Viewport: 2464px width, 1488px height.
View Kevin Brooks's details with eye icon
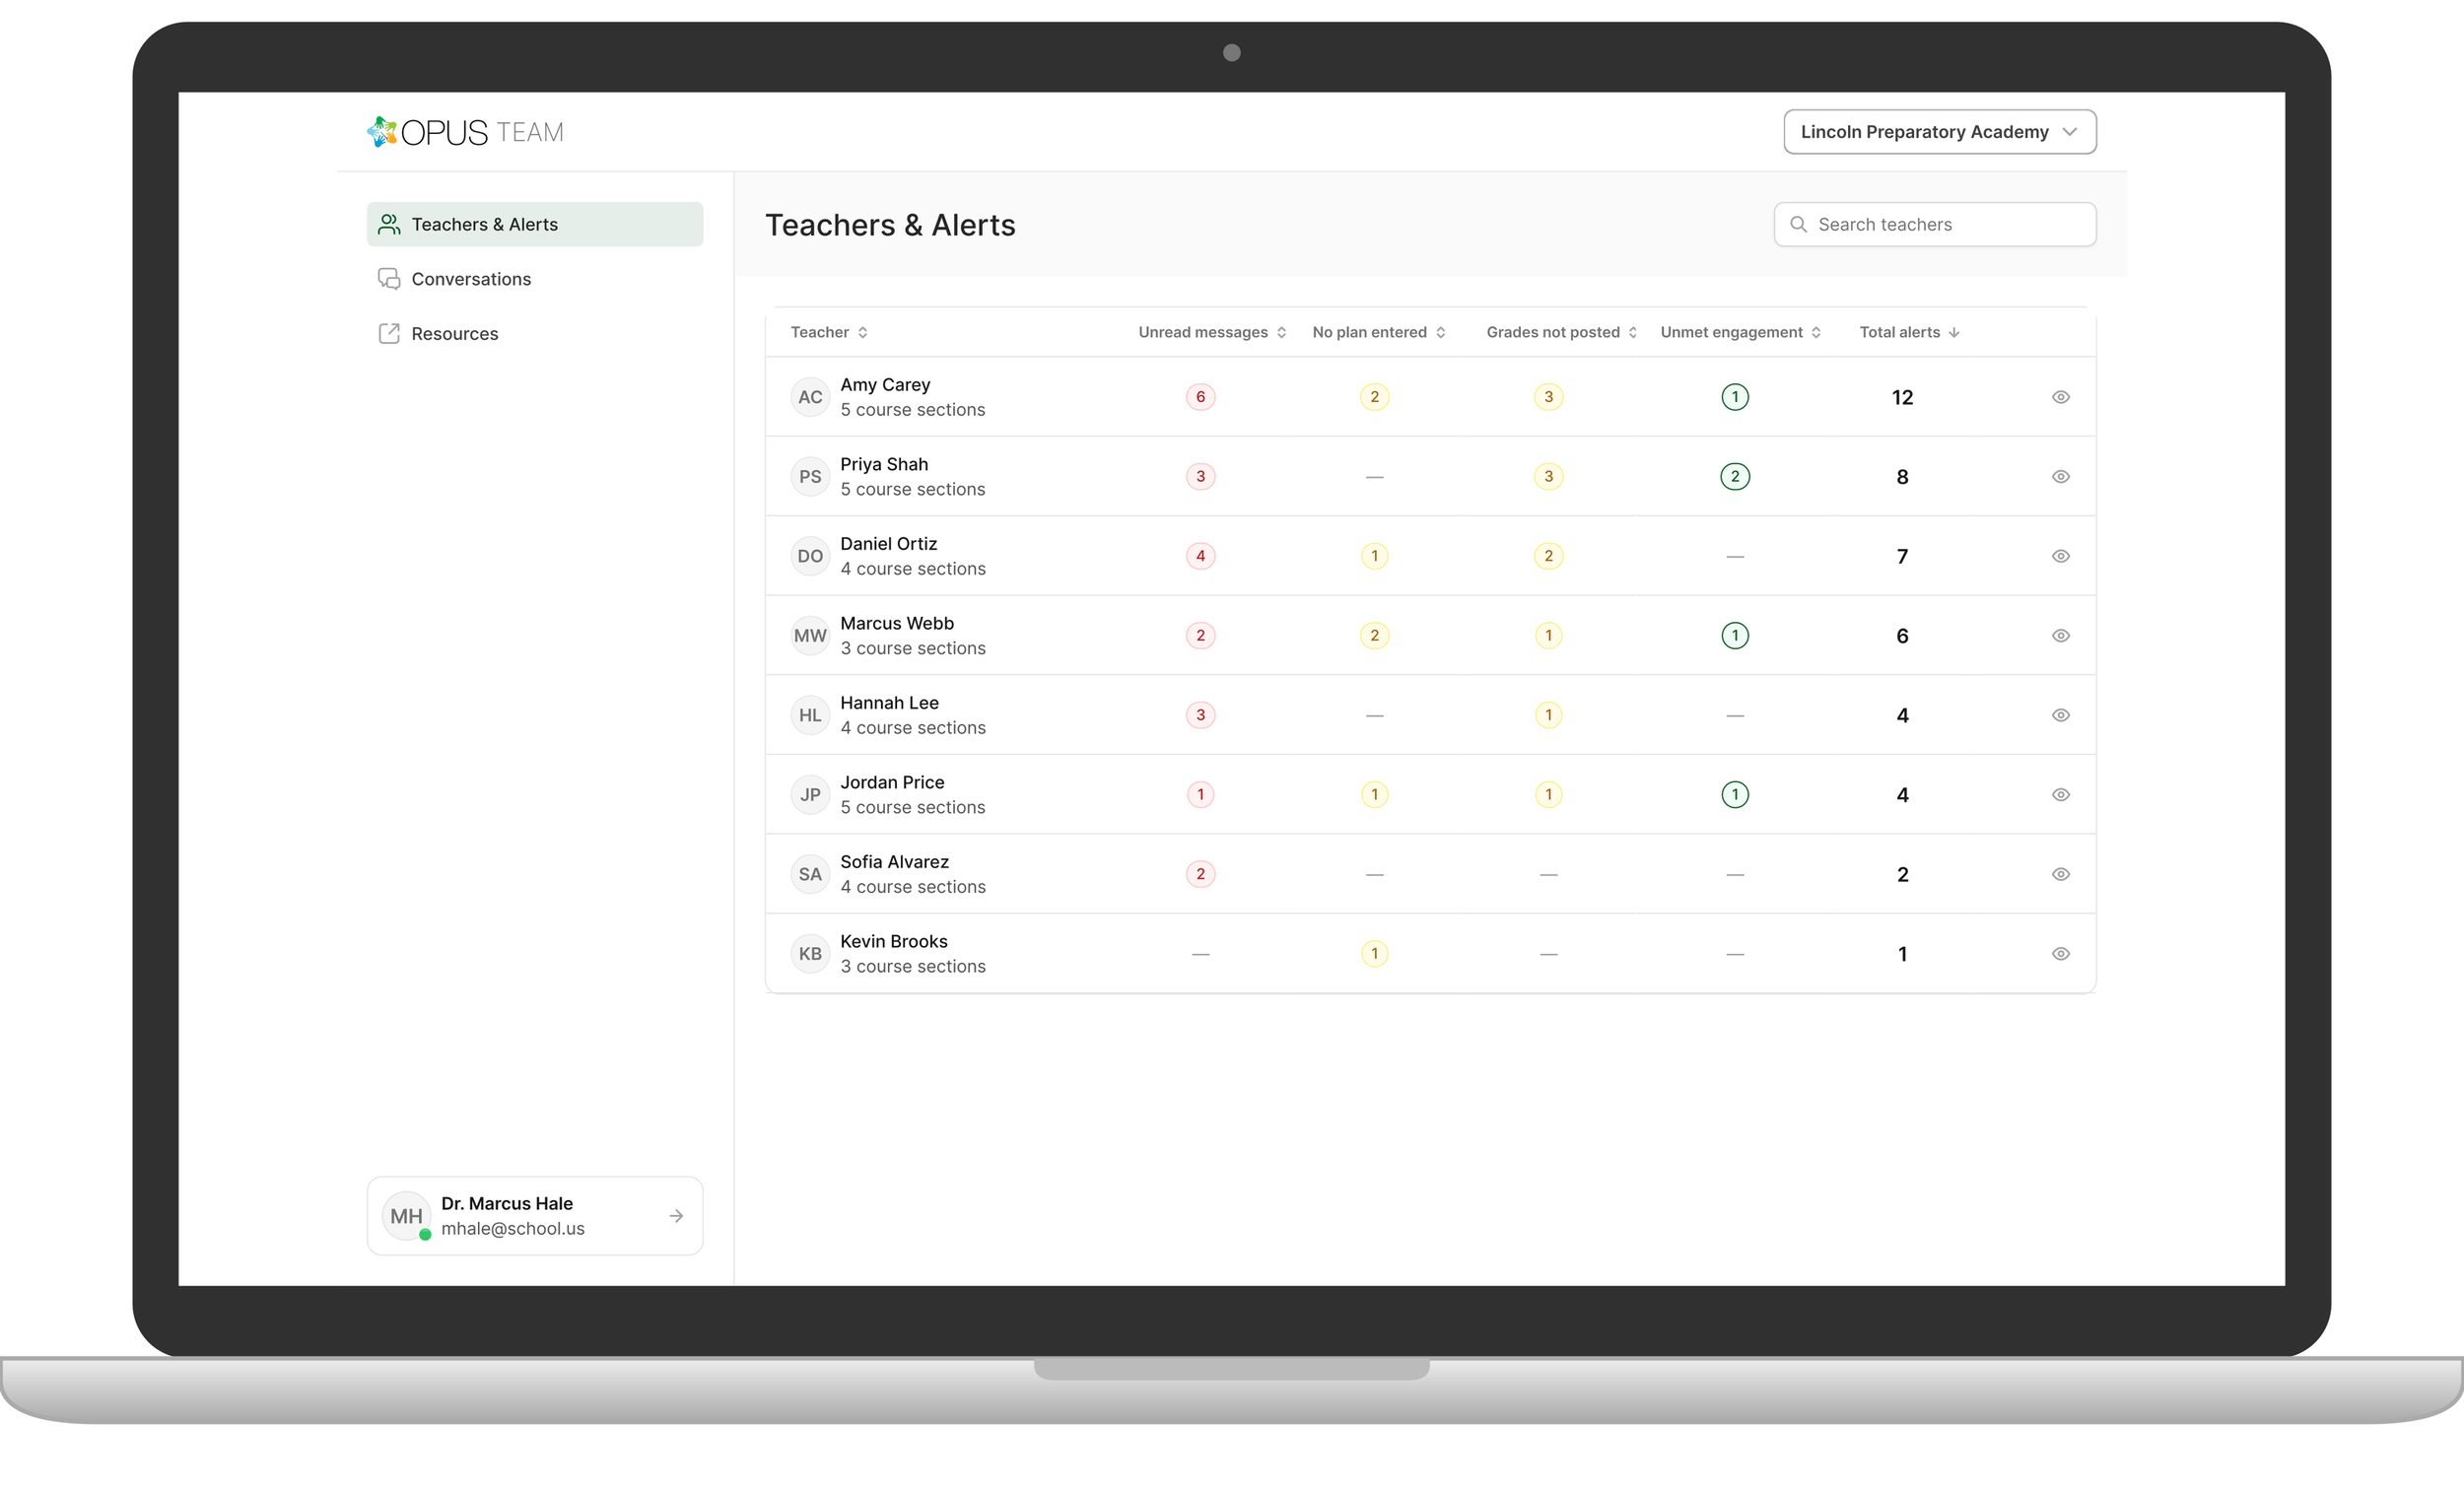(x=2061, y=954)
